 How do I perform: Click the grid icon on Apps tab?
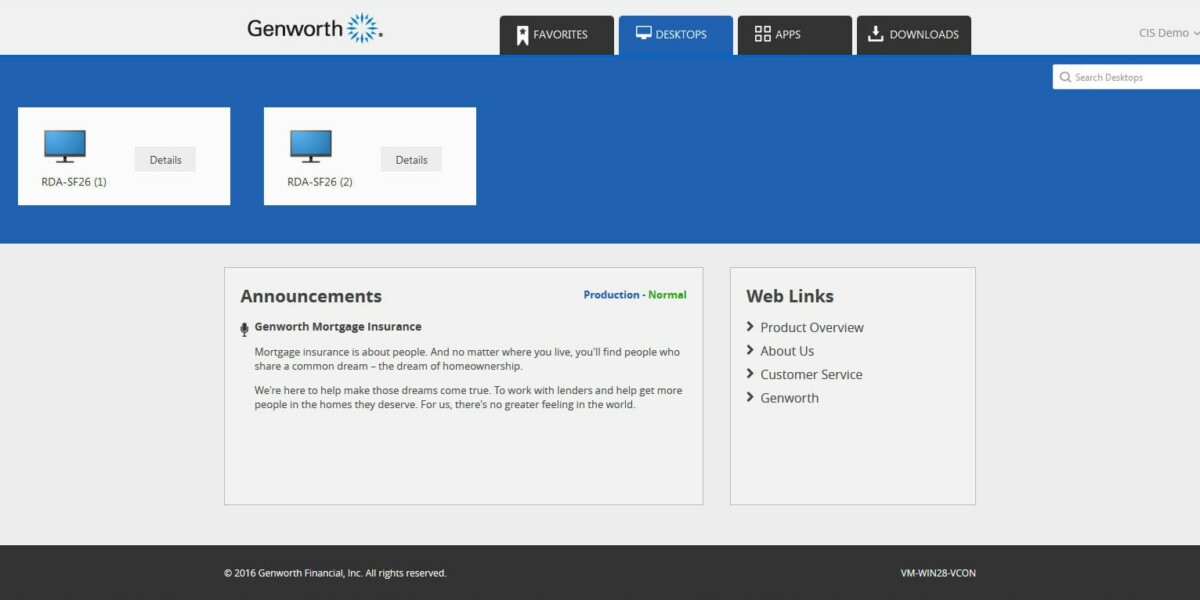[x=763, y=34]
